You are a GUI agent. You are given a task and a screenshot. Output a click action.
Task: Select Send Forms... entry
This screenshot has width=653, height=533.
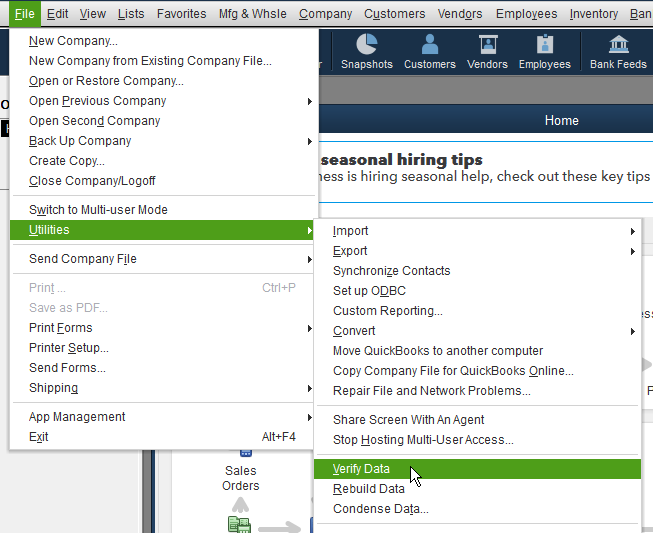pyautogui.click(x=164, y=368)
